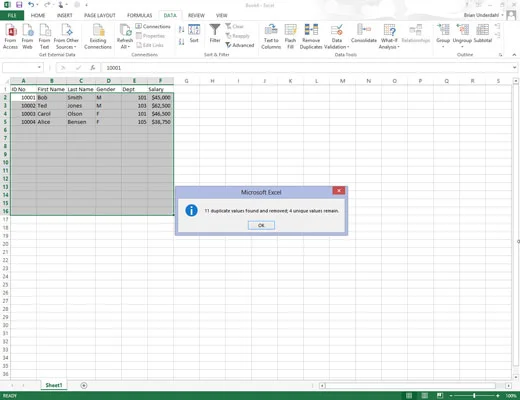520x400 pixels.
Task: Expand the From Other Sources dropdown
Action: [x=66, y=37]
